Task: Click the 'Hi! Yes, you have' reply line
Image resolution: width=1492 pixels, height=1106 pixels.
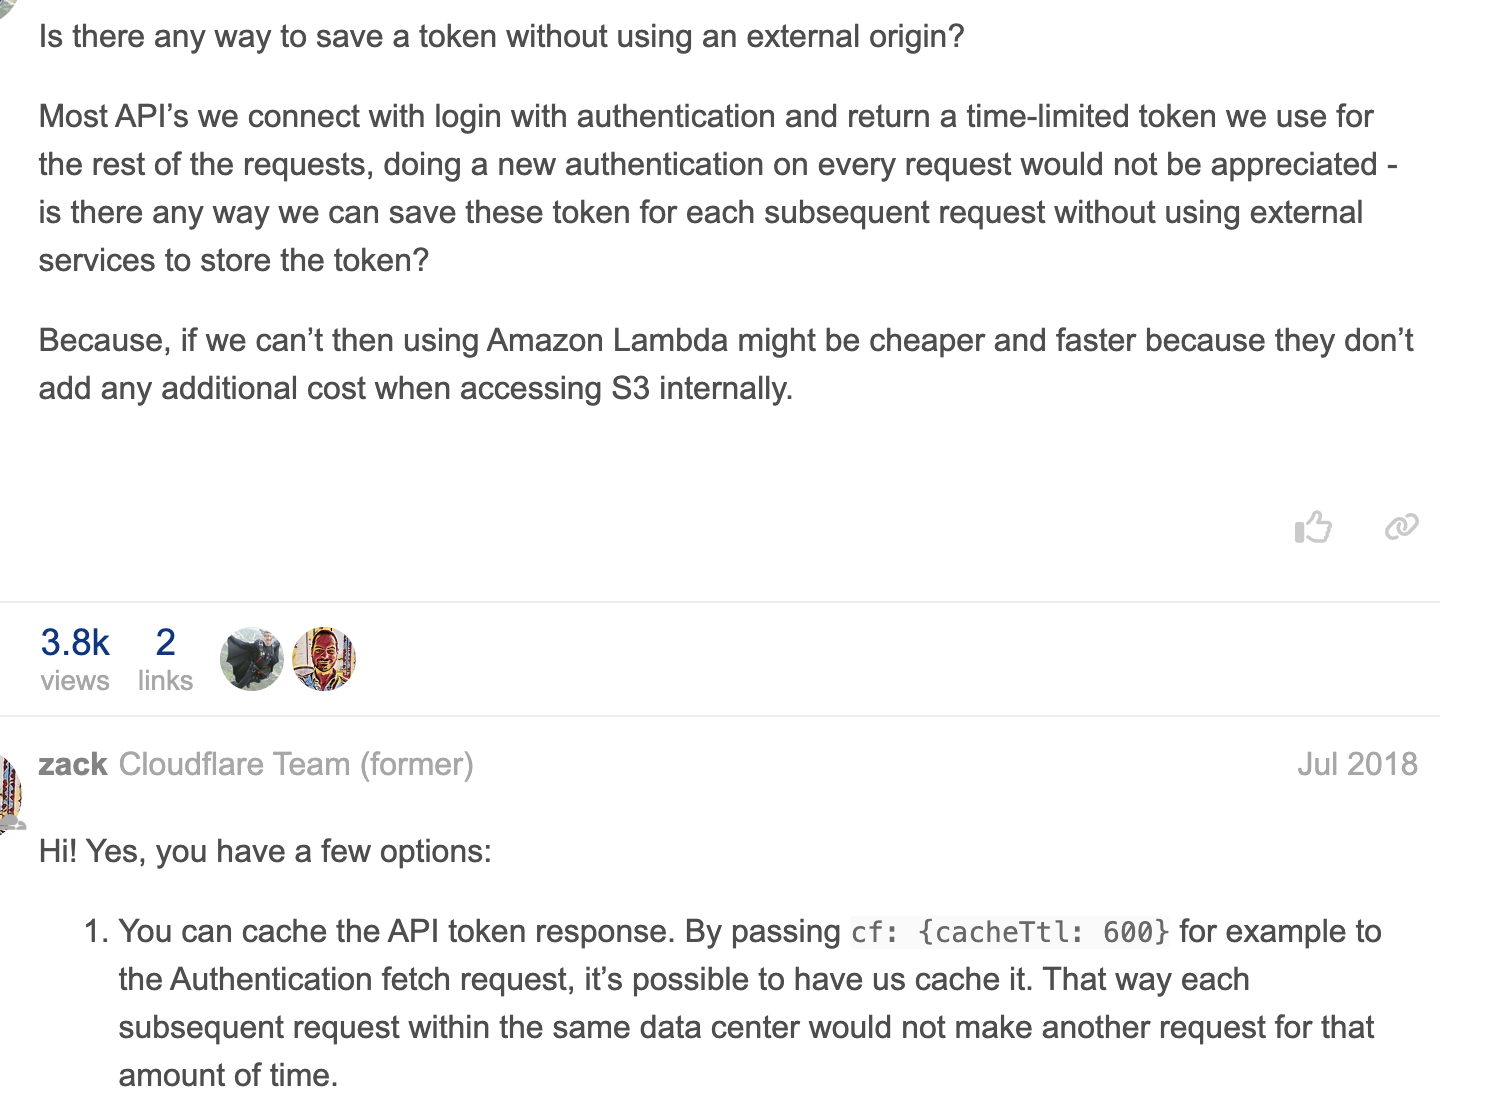Action: point(265,851)
